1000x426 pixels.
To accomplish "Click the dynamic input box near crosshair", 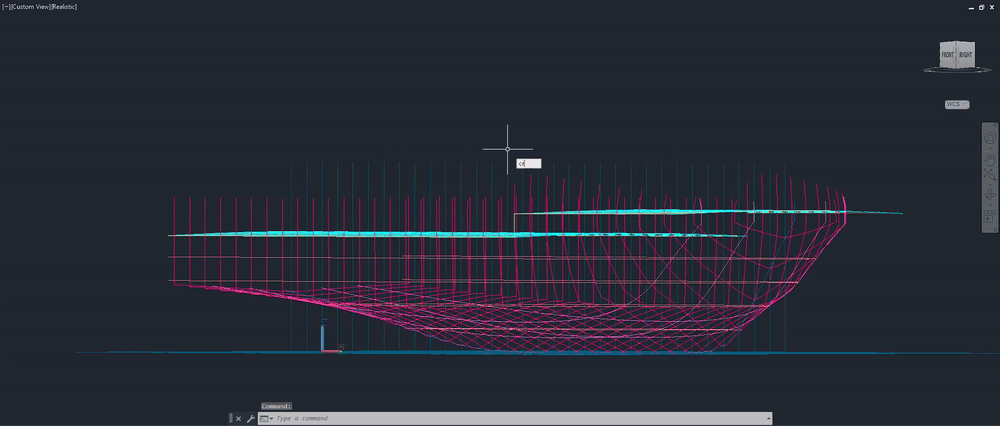I will [529, 164].
